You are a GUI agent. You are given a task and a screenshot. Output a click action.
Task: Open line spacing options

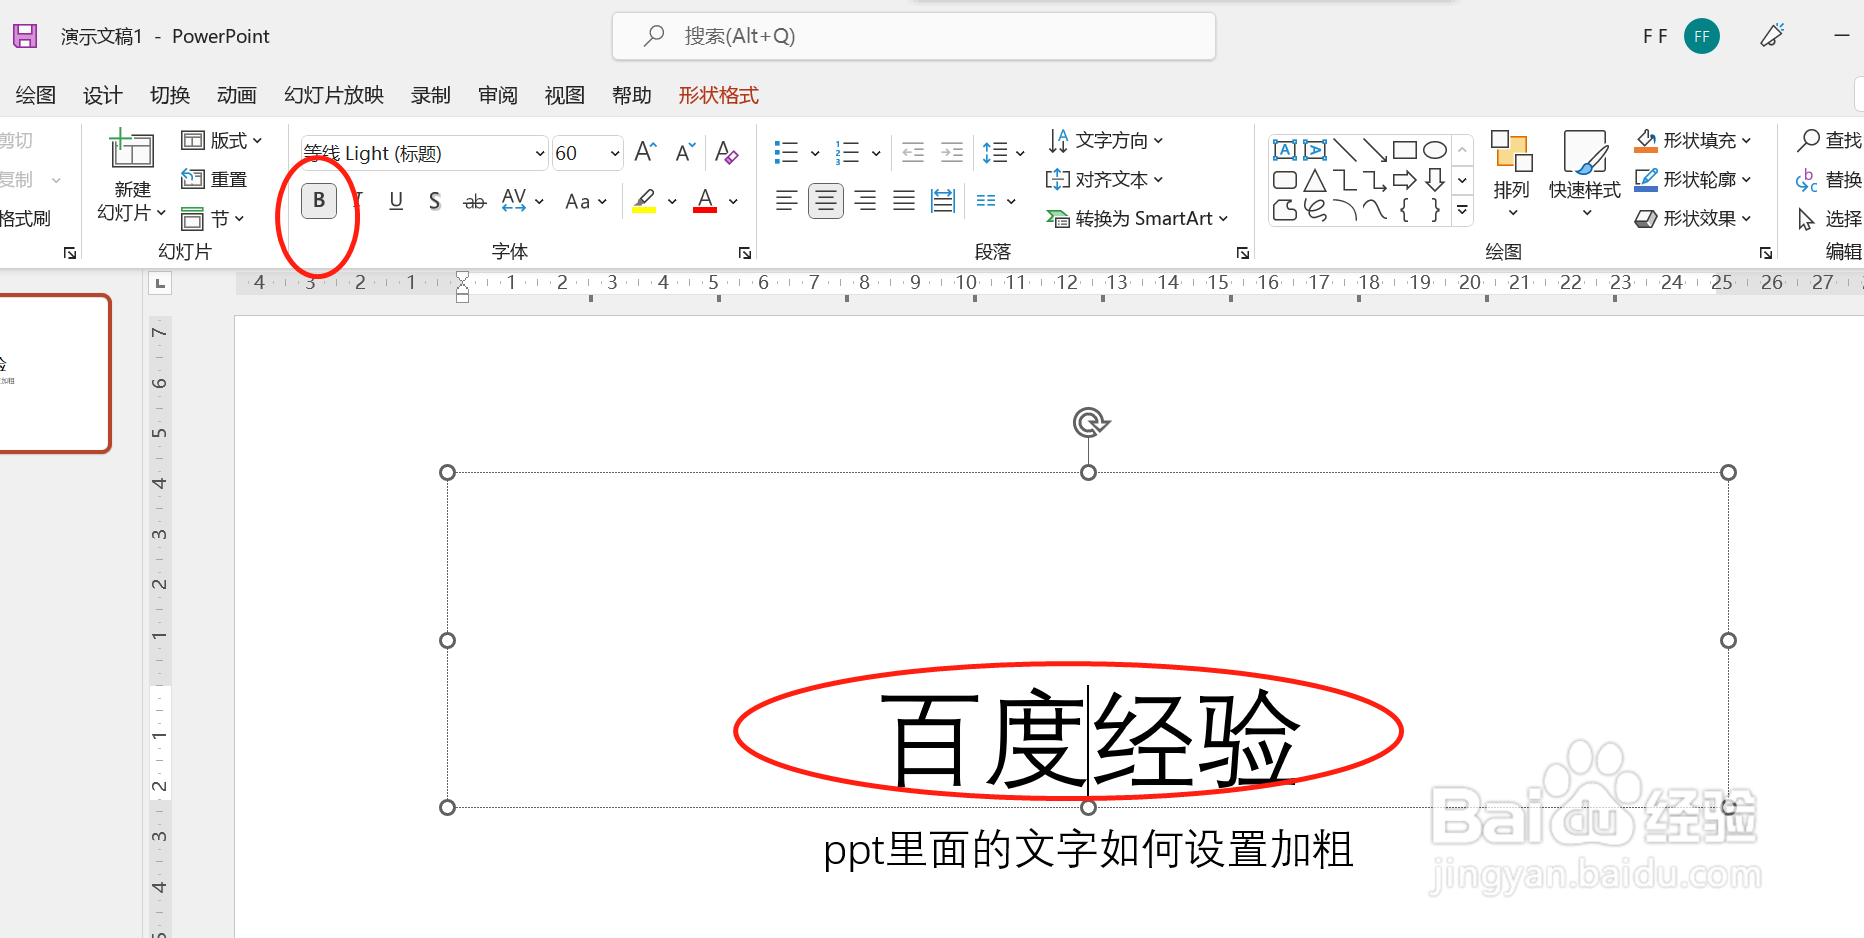(x=1003, y=152)
